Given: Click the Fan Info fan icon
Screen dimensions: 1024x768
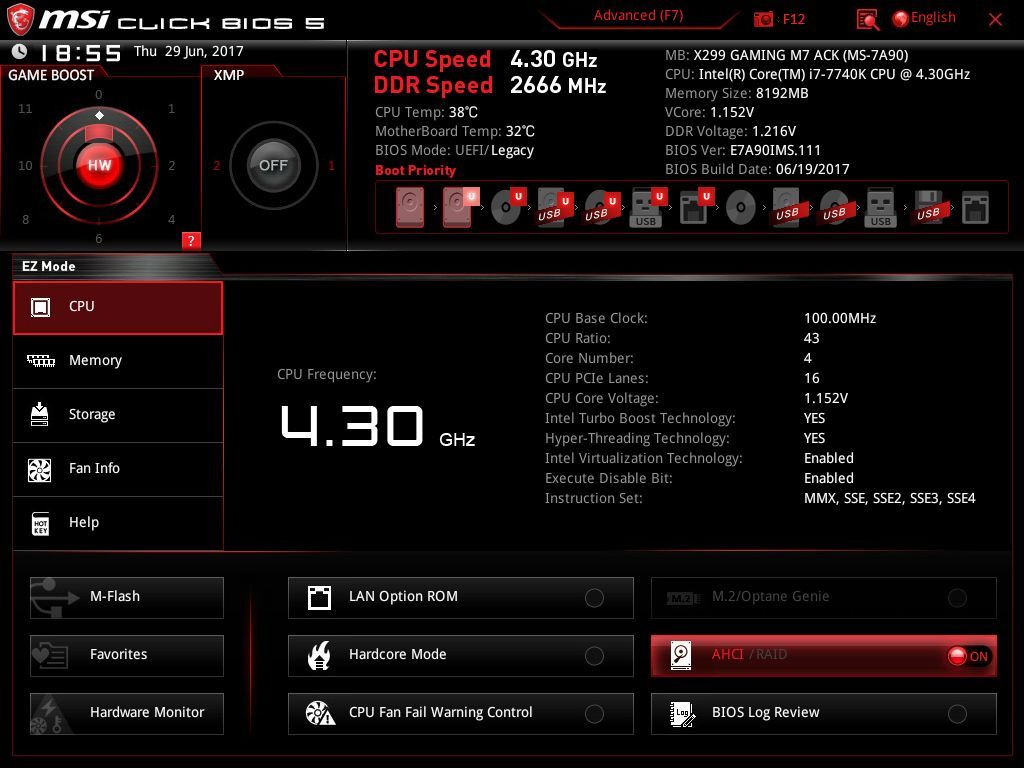Looking at the screenshot, I should [x=40, y=469].
